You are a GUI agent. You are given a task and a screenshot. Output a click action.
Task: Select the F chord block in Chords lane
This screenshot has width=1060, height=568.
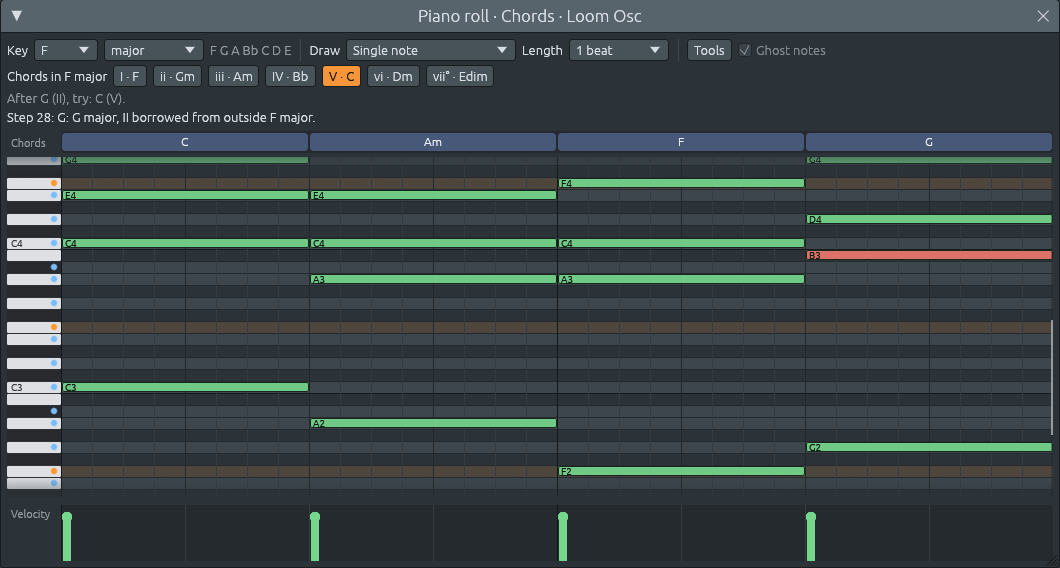(x=681, y=142)
